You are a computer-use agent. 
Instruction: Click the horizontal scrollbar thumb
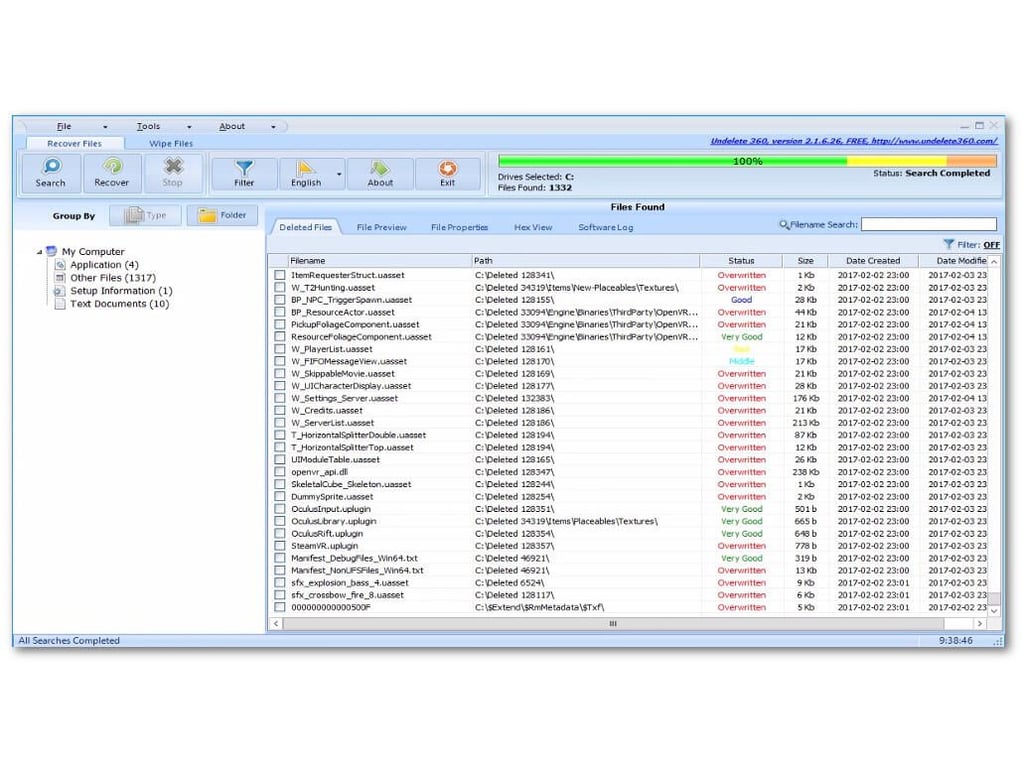613,624
